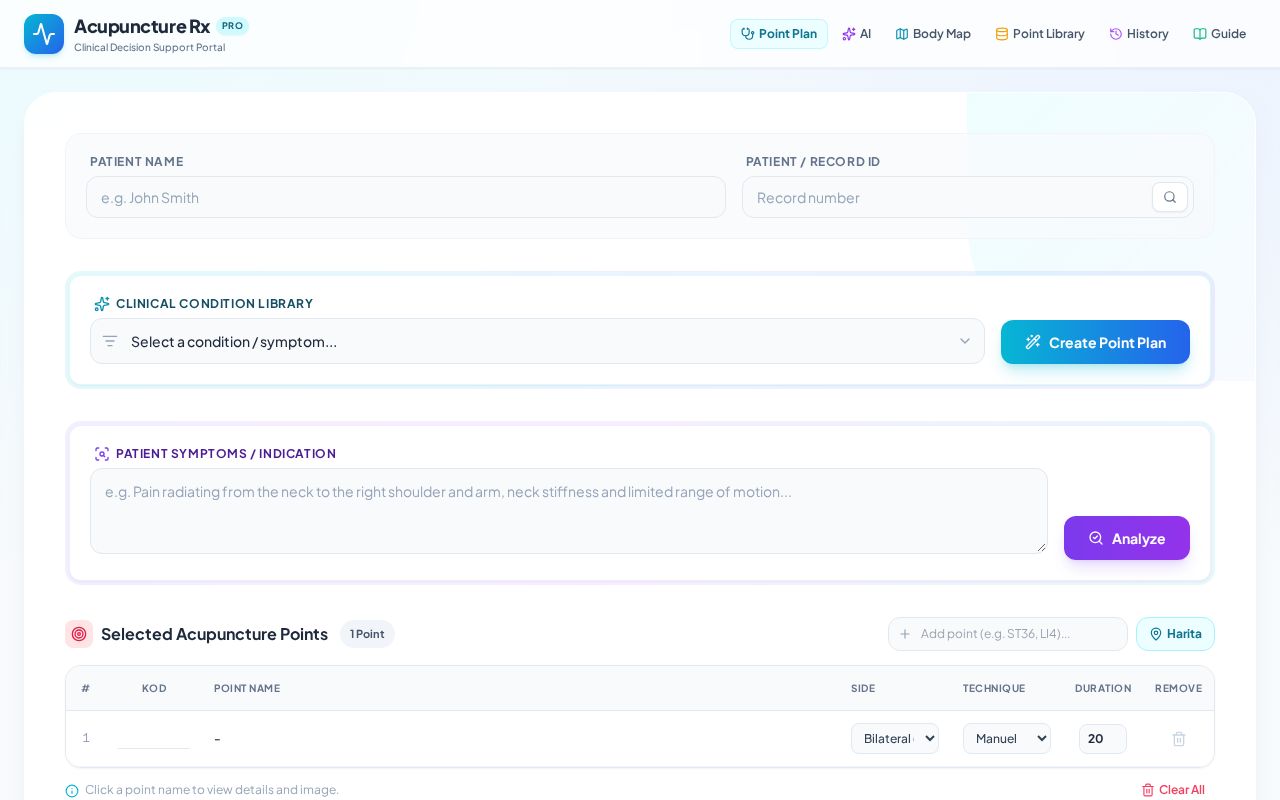This screenshot has width=1280, height=800.
Task: Focus the Add point input field
Action: [1008, 634]
